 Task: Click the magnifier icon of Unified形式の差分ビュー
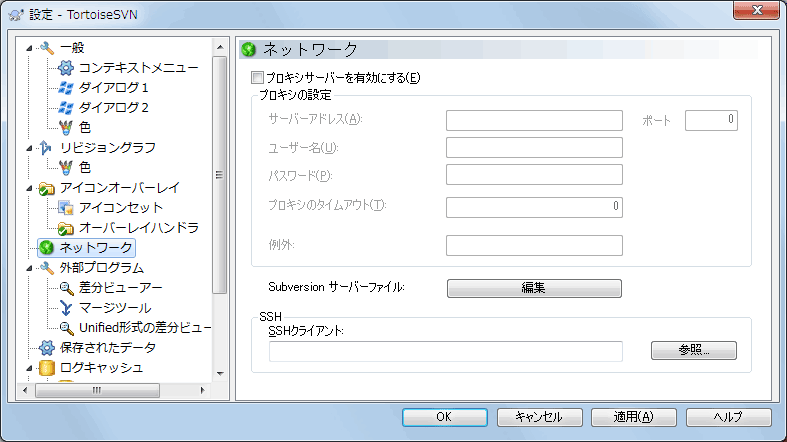tap(66, 328)
